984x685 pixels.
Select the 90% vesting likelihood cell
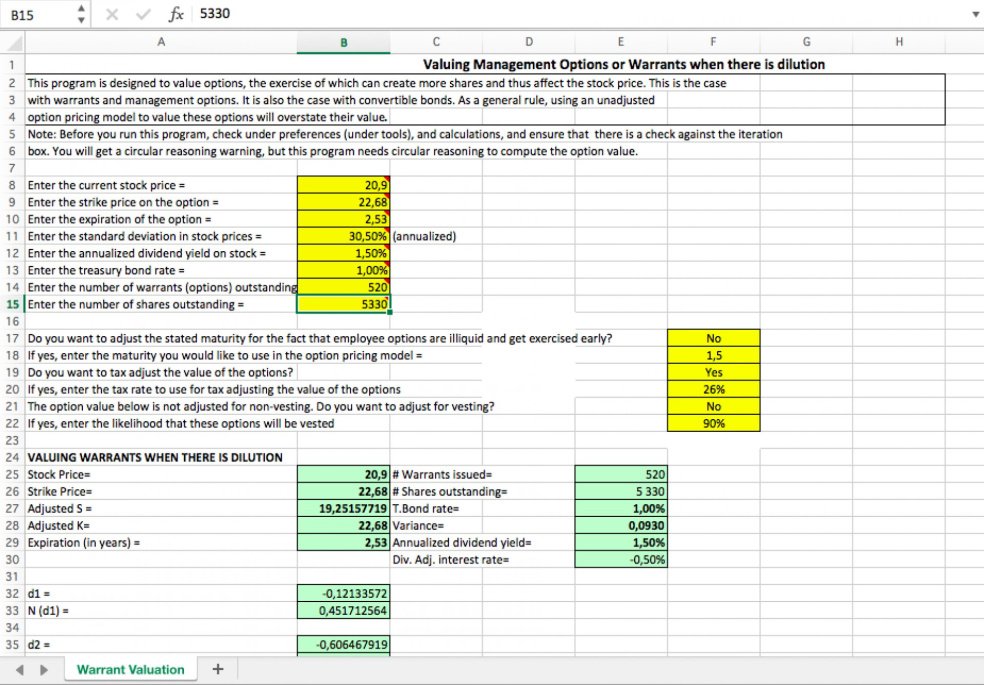(712, 423)
